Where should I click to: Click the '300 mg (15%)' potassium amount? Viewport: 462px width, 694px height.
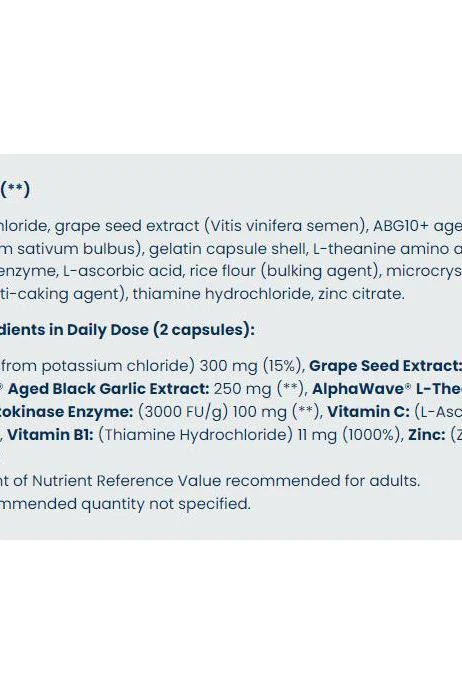(x=252, y=366)
